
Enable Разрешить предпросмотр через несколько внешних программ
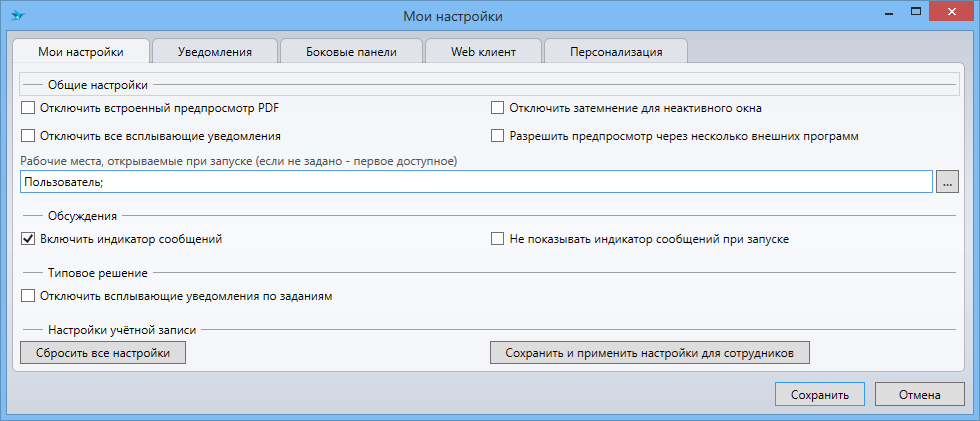[x=497, y=135]
